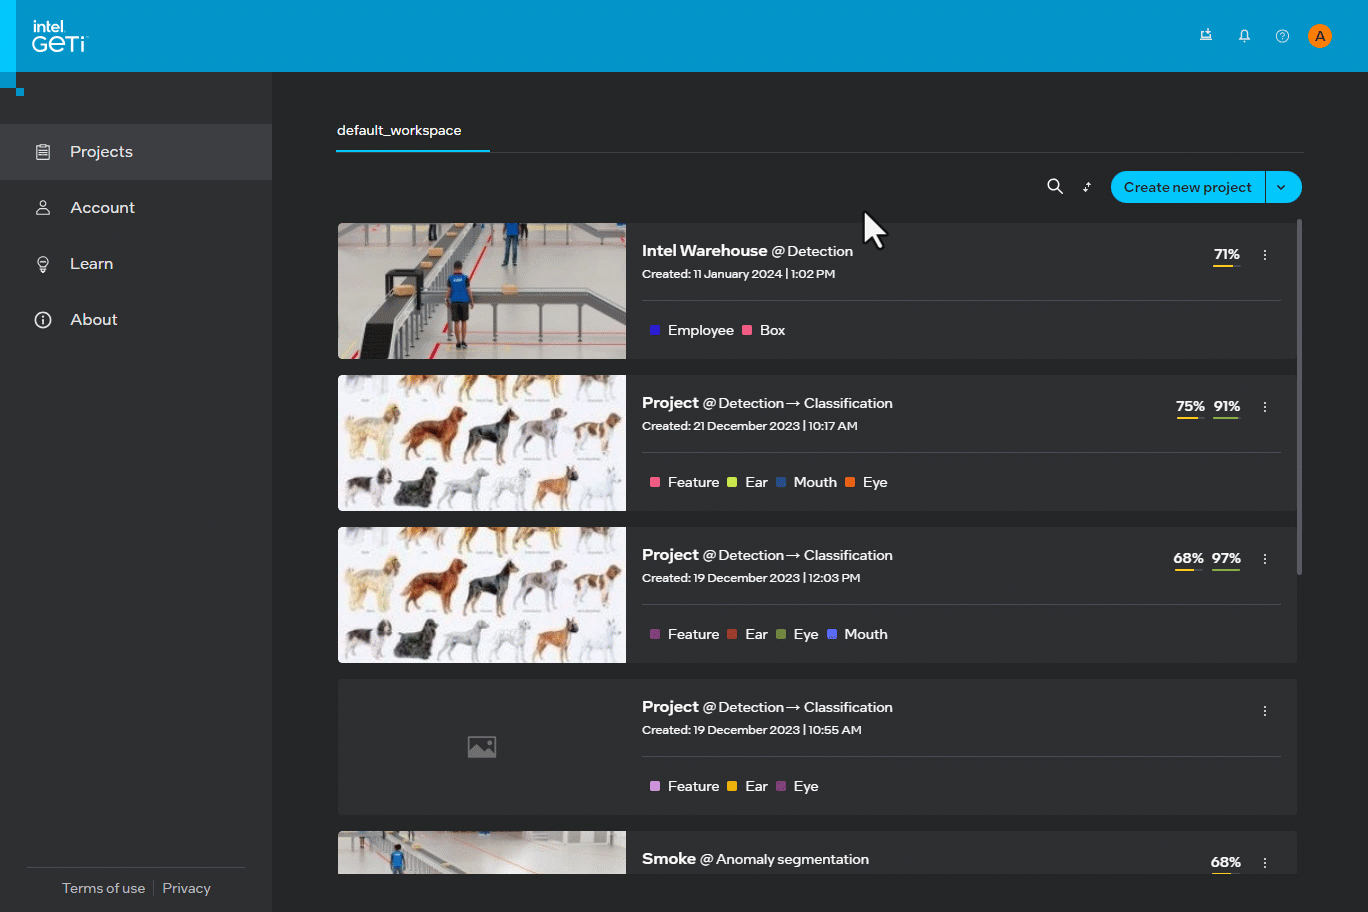Follow the Terms of use link

click(x=103, y=888)
